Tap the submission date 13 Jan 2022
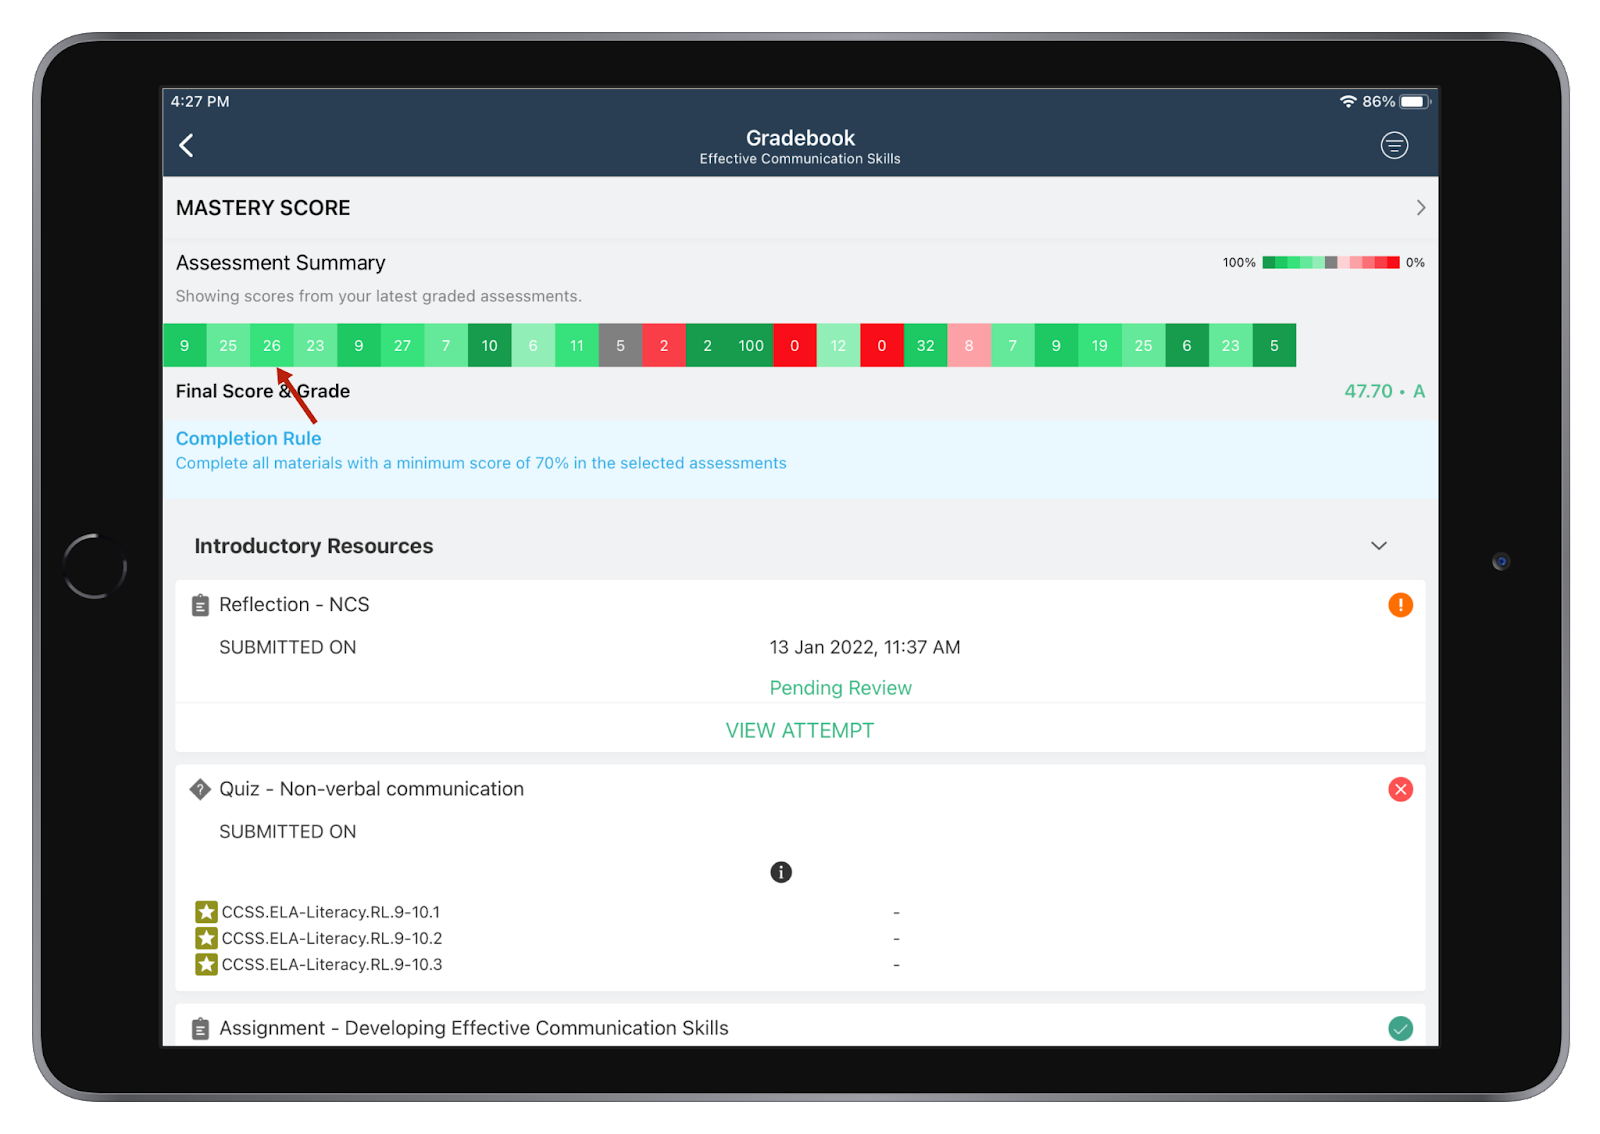Viewport: 1600px width, 1134px height. pos(864,647)
